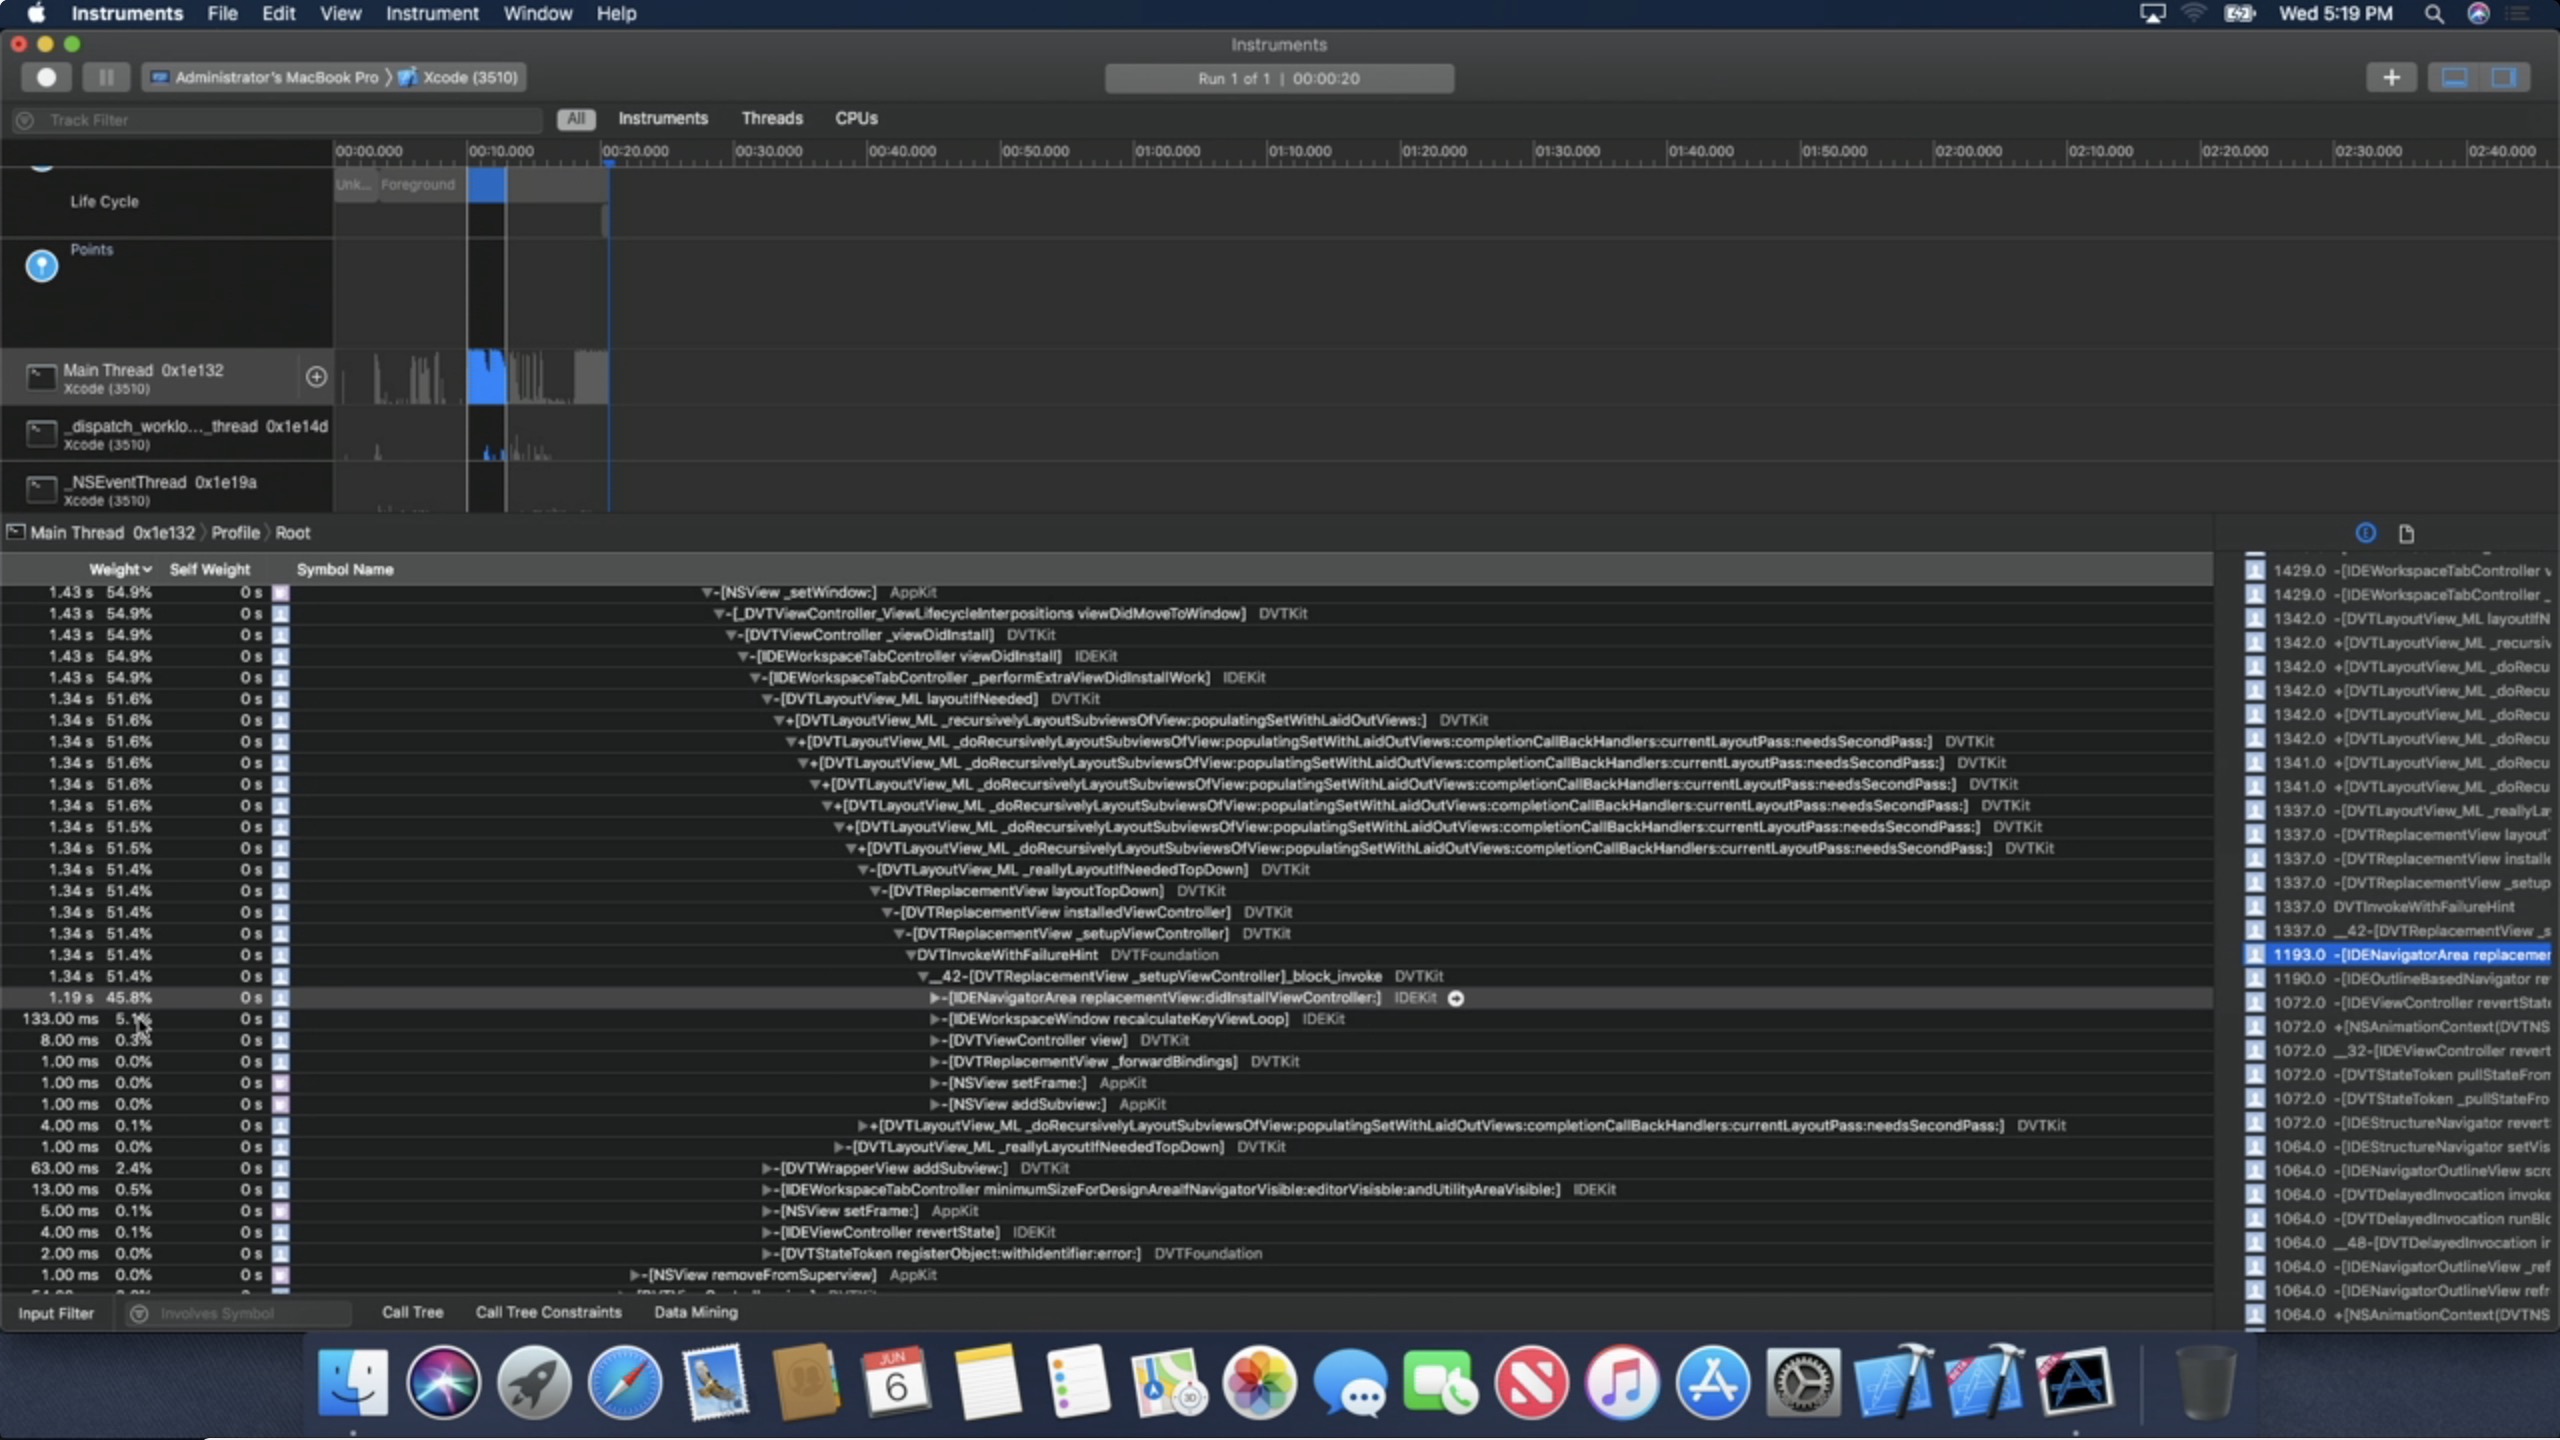Click the plus icon on Main Thread track
The width and height of the screenshot is (2560, 1440).
click(x=316, y=376)
